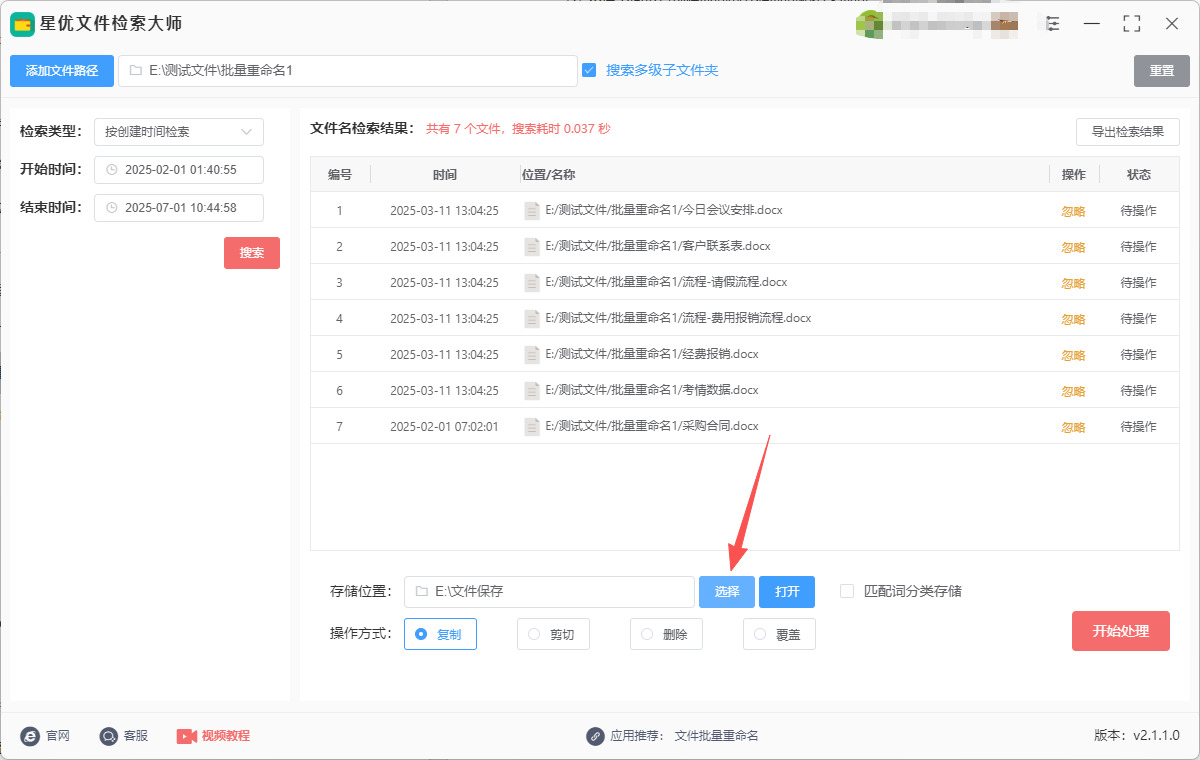Viewport: 1200px width, 760px height.
Task: Click the link icon beside 应用推荐
Action: click(595, 736)
